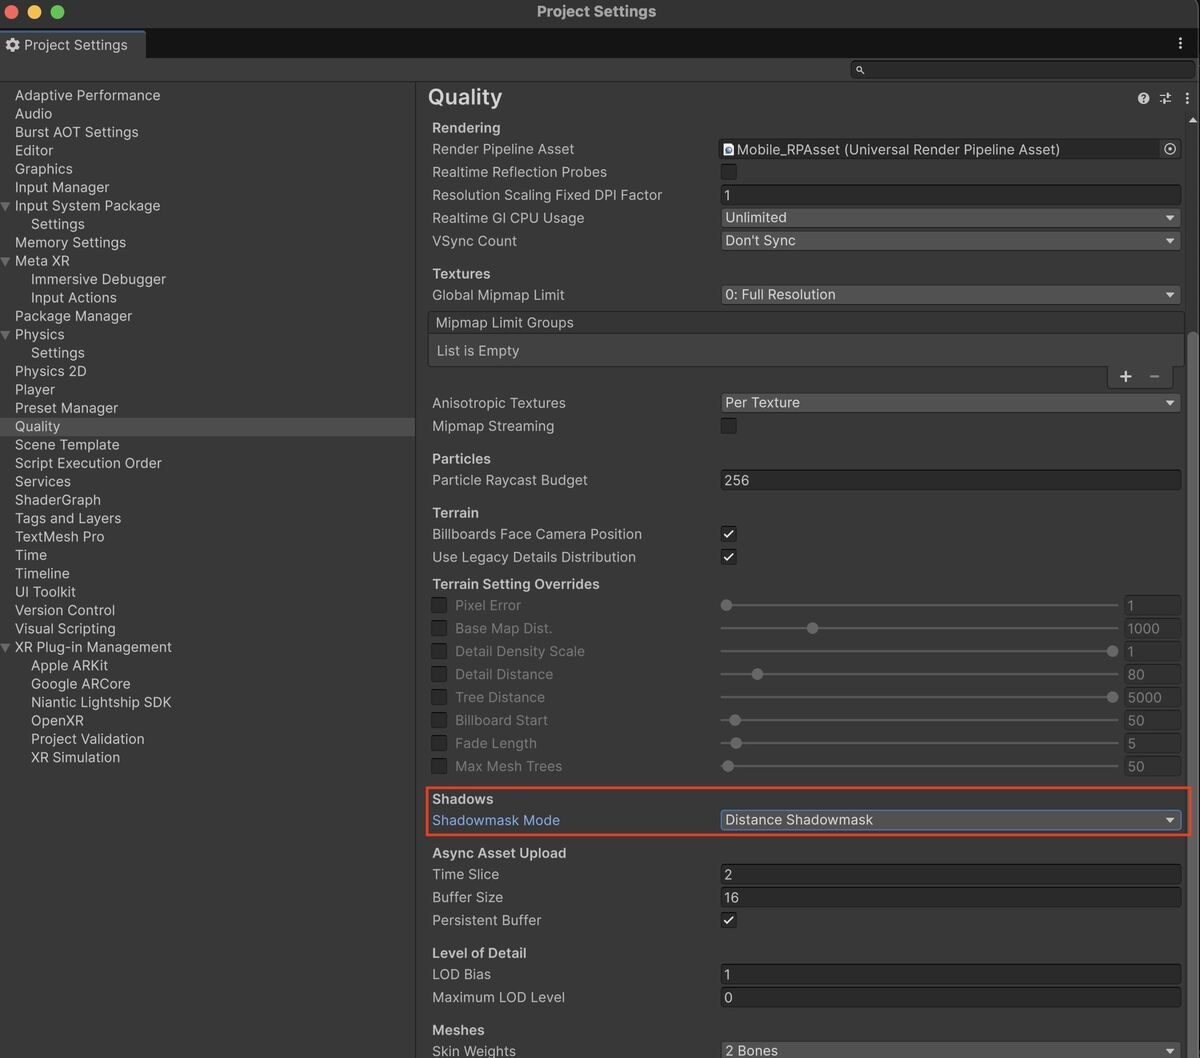This screenshot has width=1200, height=1058.
Task: Enable Pixel Error override checkbox
Action: click(x=439, y=605)
